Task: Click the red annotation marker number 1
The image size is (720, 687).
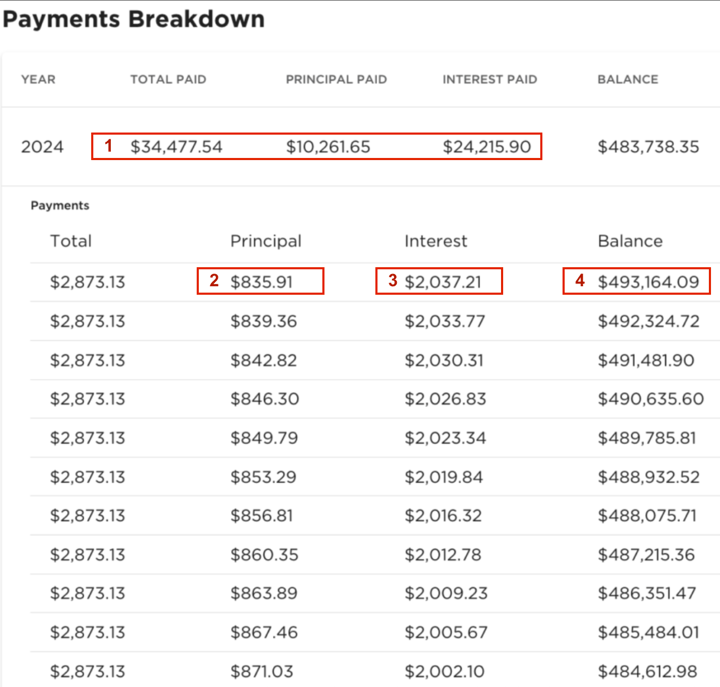Action: (x=109, y=146)
